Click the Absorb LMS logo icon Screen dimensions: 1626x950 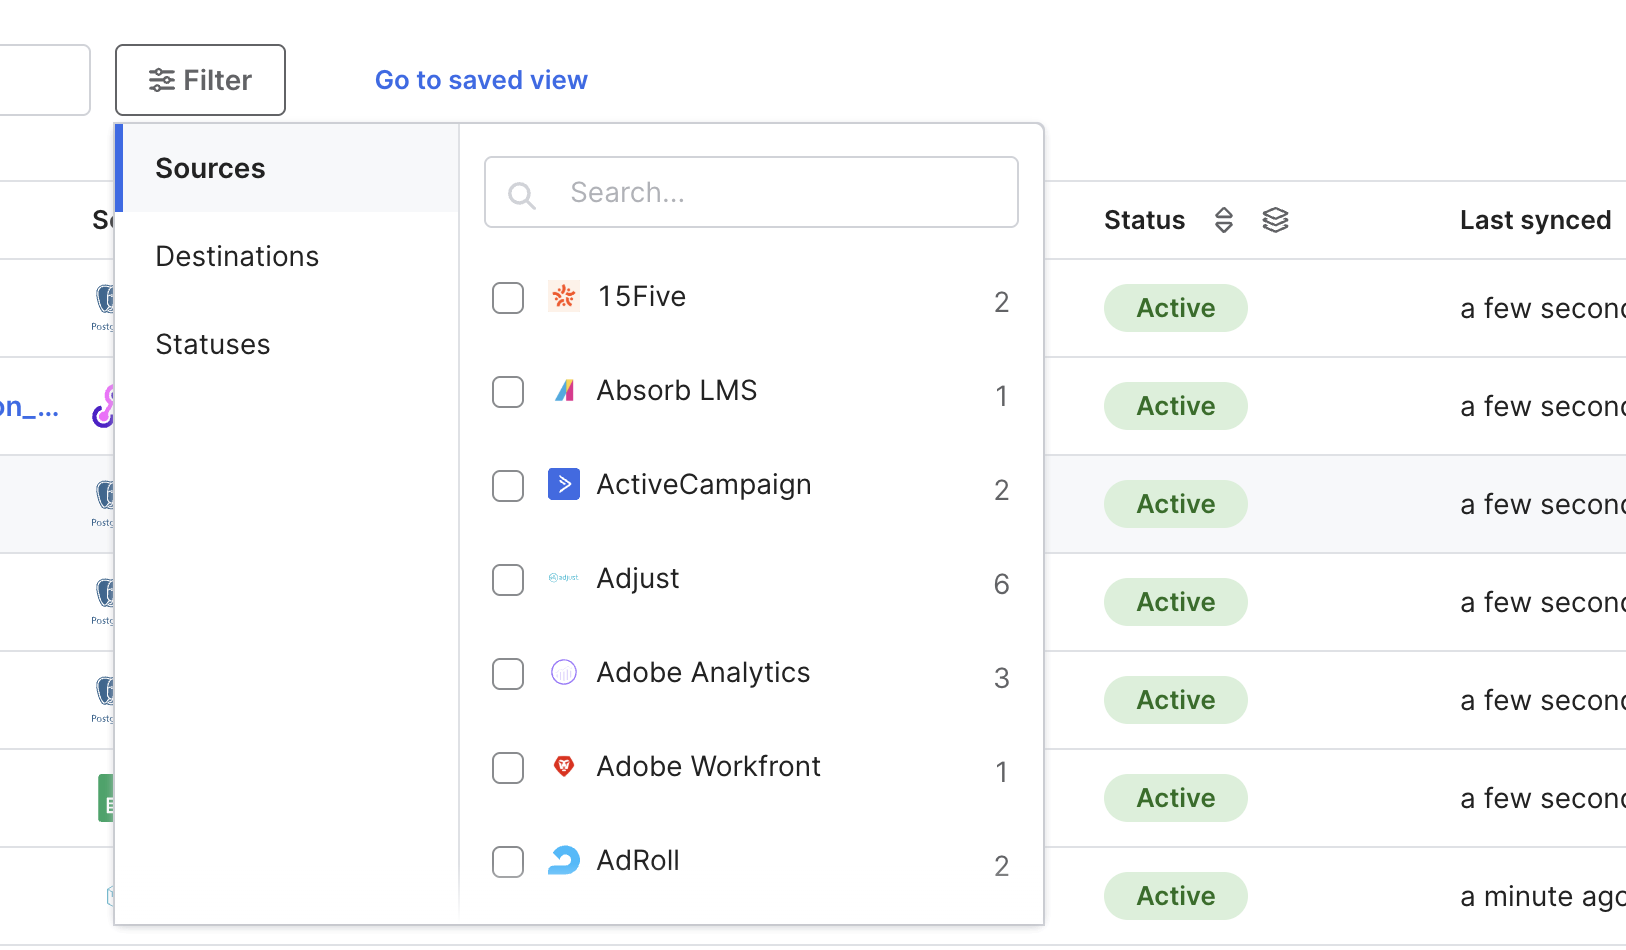564,390
